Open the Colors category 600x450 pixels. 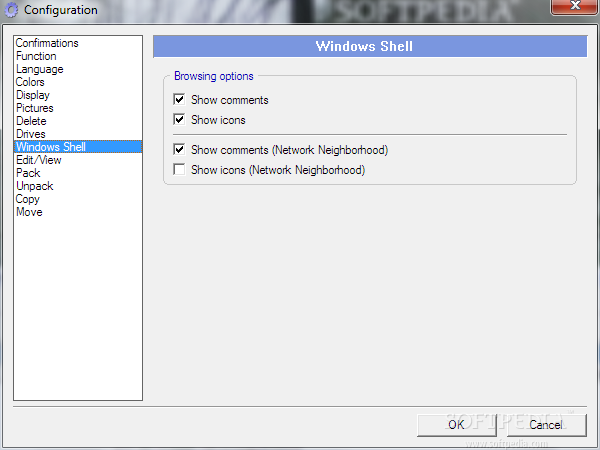click(x=78, y=82)
